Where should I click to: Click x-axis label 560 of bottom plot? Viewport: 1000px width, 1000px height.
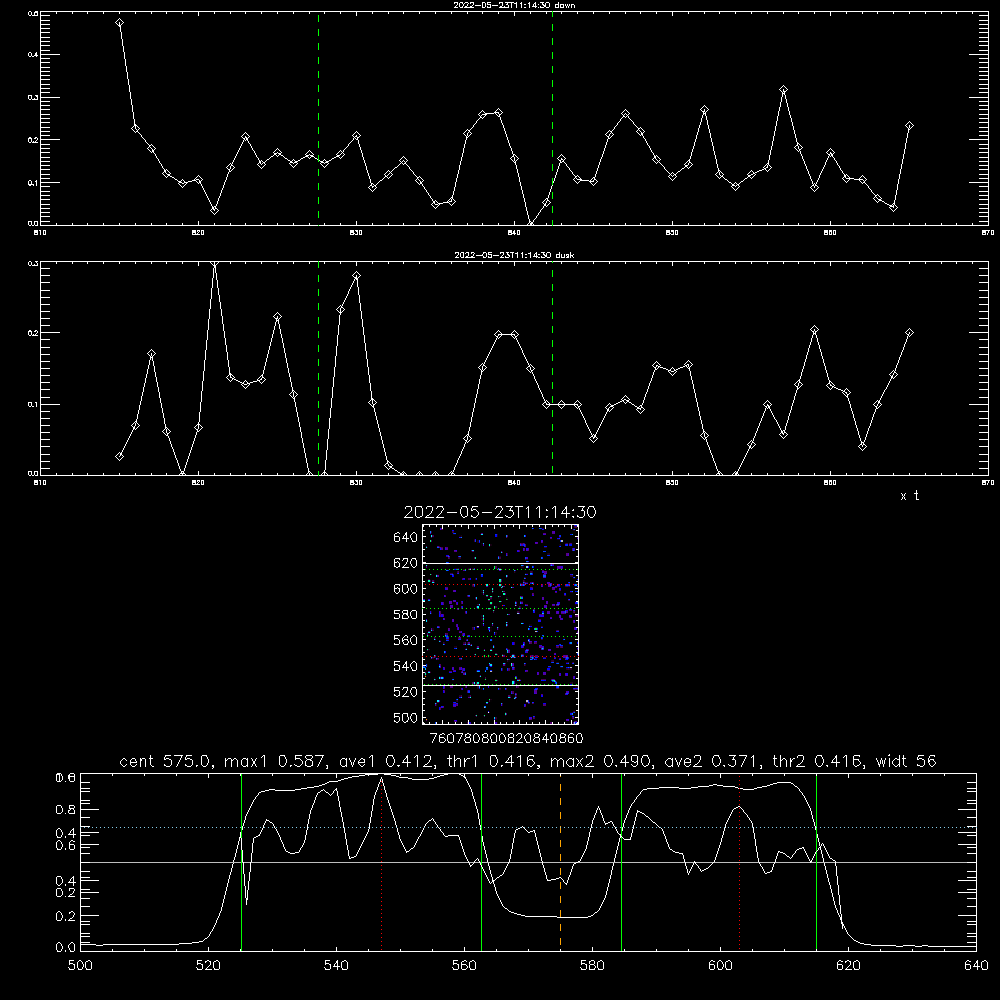[464, 966]
